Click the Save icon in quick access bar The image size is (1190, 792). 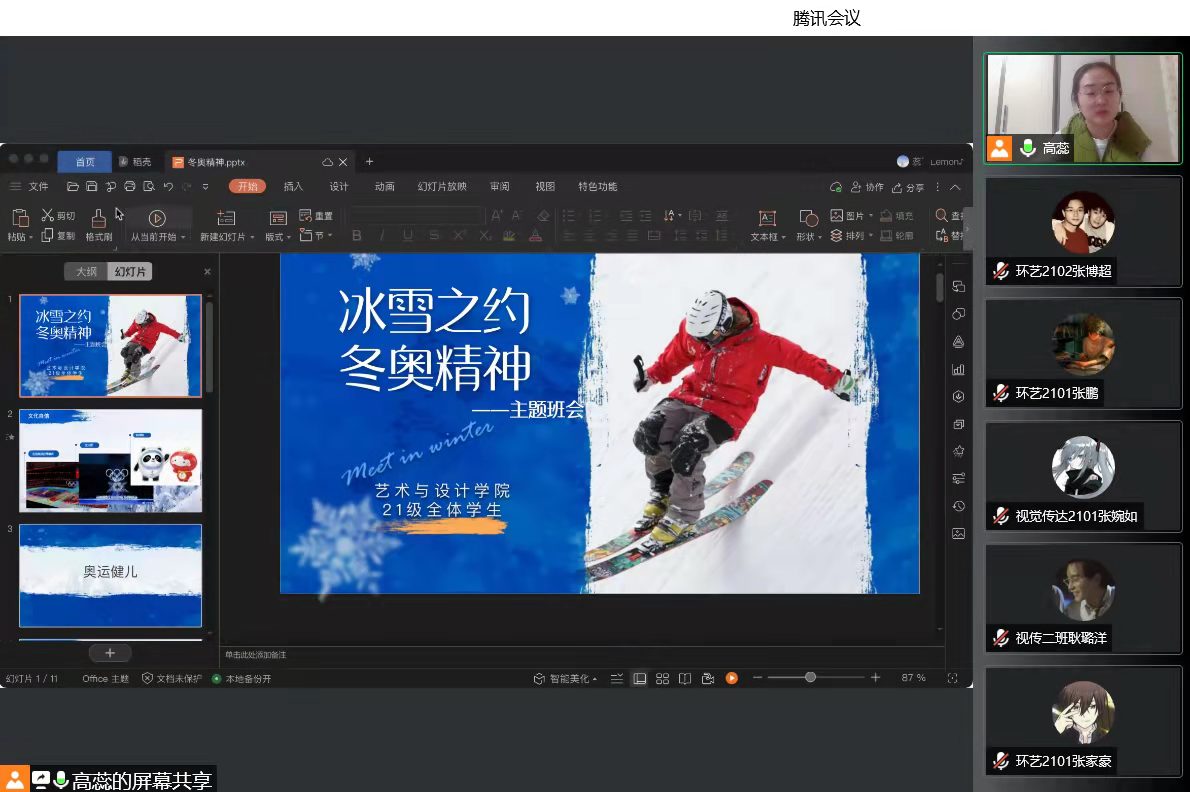coord(91,187)
